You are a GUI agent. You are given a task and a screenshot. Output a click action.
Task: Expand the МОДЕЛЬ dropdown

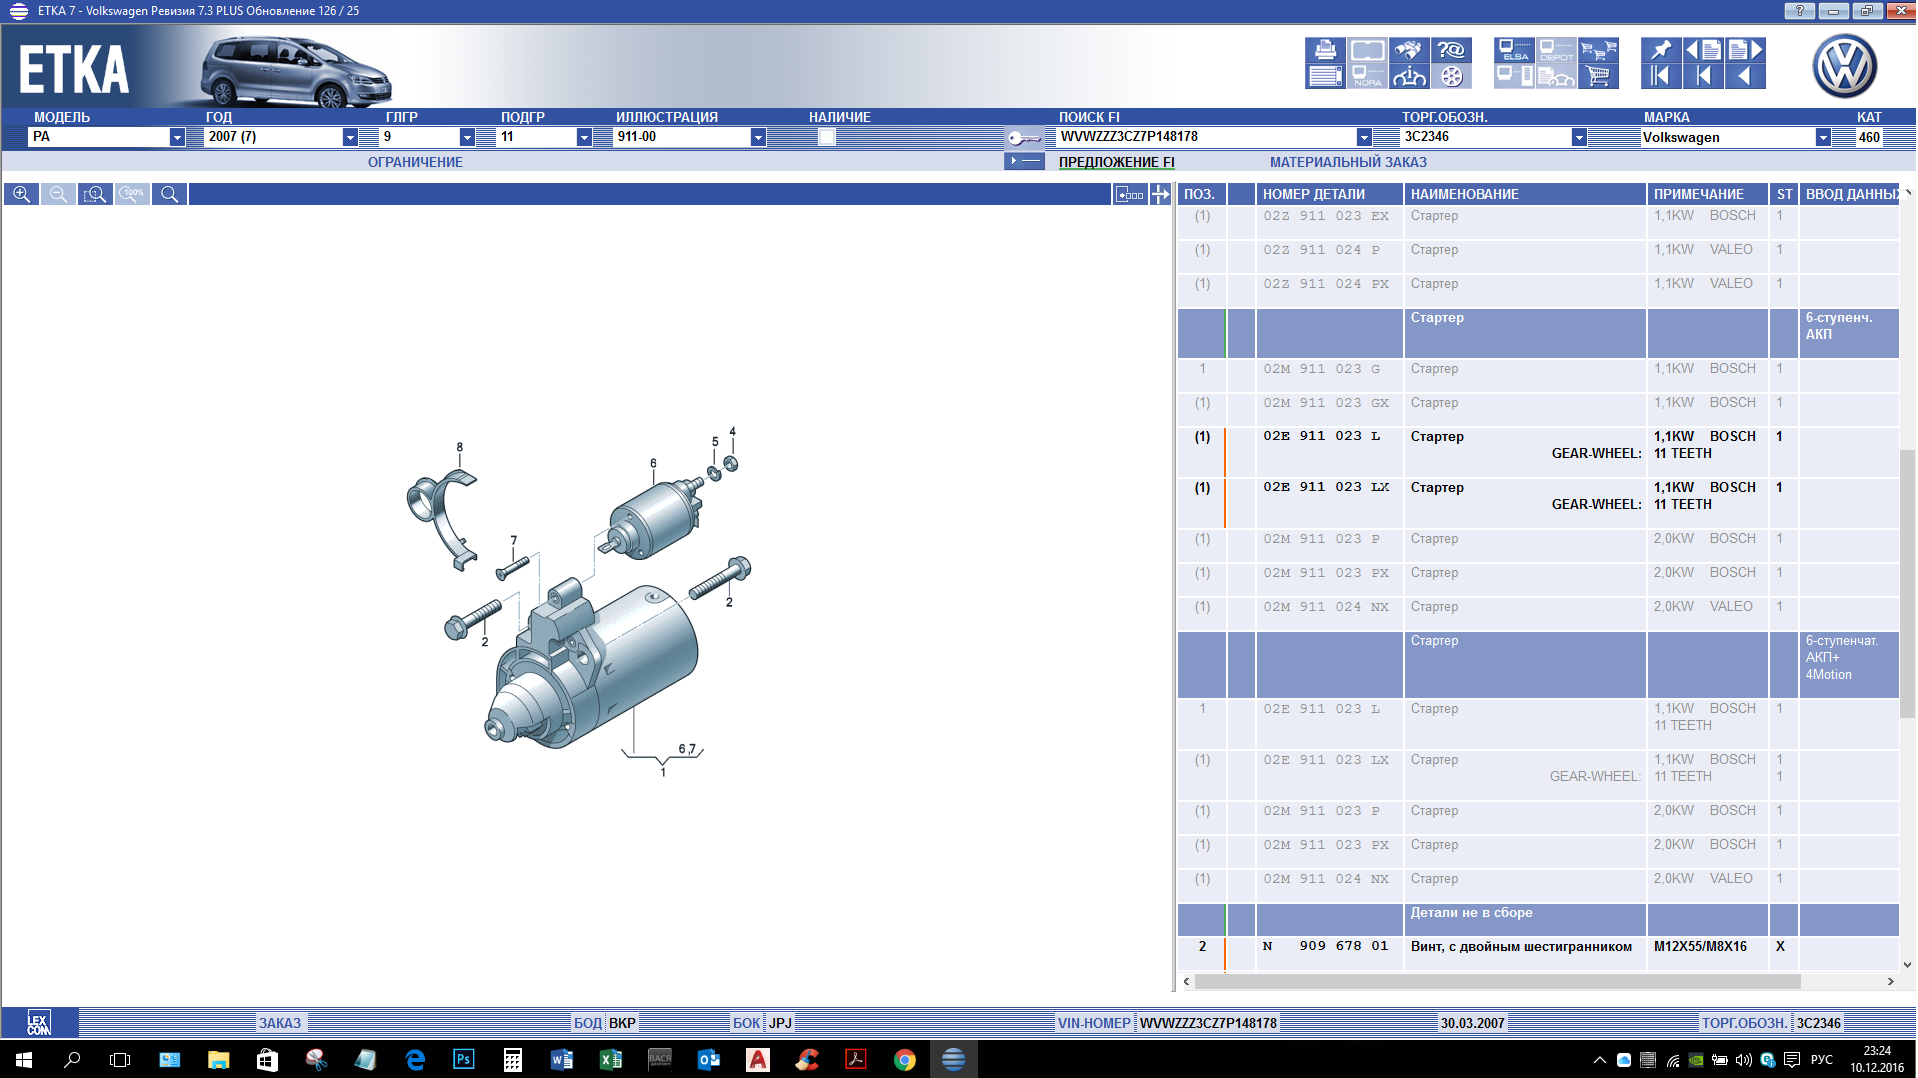[177, 137]
